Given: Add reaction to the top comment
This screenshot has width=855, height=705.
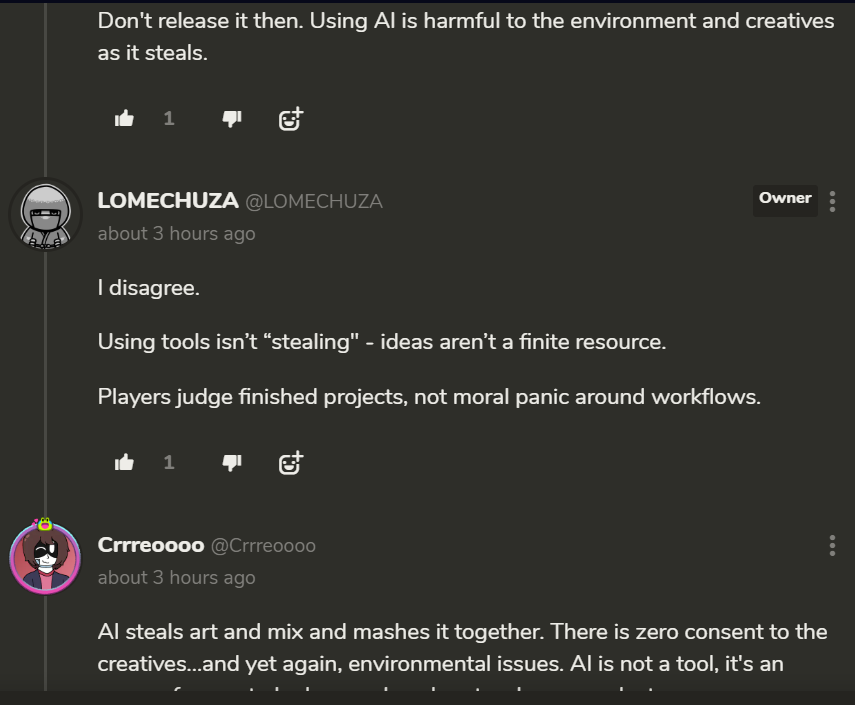Looking at the screenshot, I should [290, 119].
